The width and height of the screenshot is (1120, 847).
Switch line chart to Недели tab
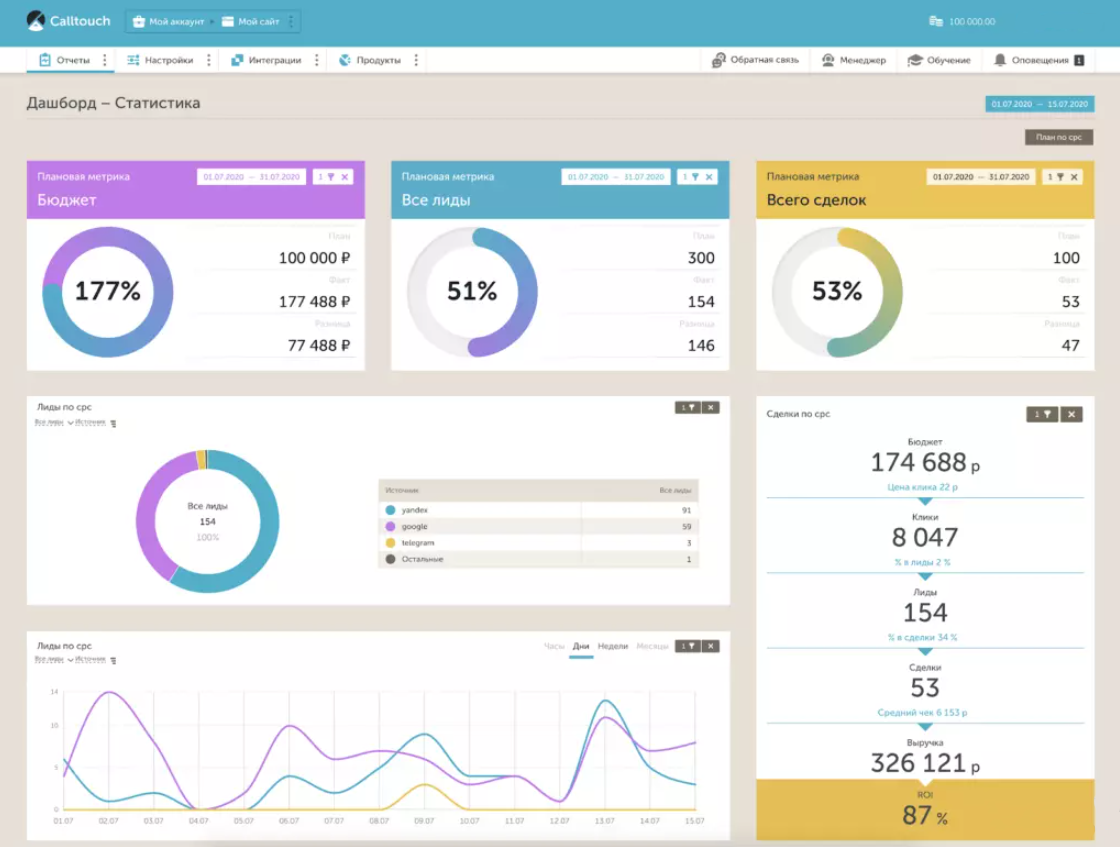click(612, 646)
